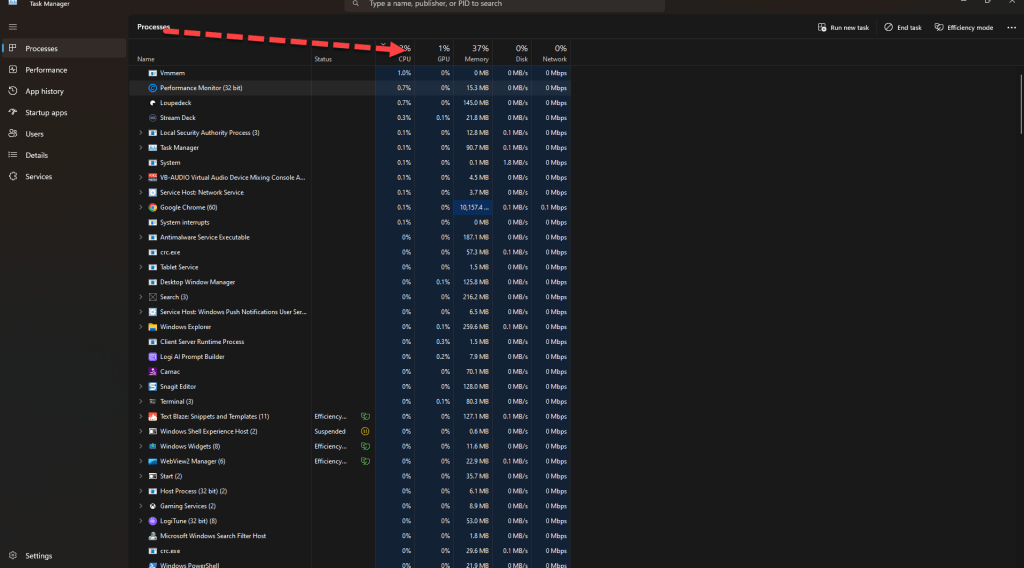Expand Windows Explorer process group
The image size is (1024, 568).
click(140, 327)
